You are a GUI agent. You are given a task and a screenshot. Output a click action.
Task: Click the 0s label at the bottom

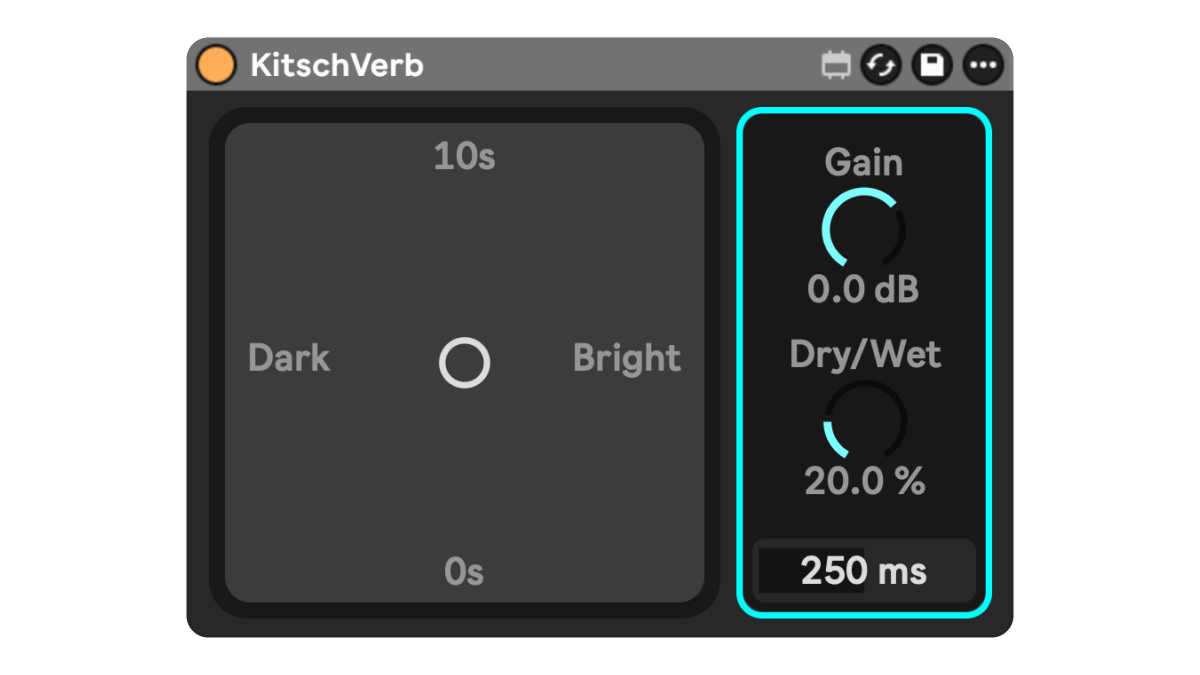[x=464, y=572]
